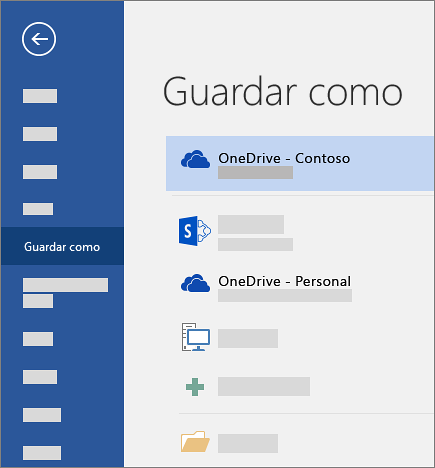Select OneDrive - Personal save location
435x468 pixels.
tap(300, 287)
